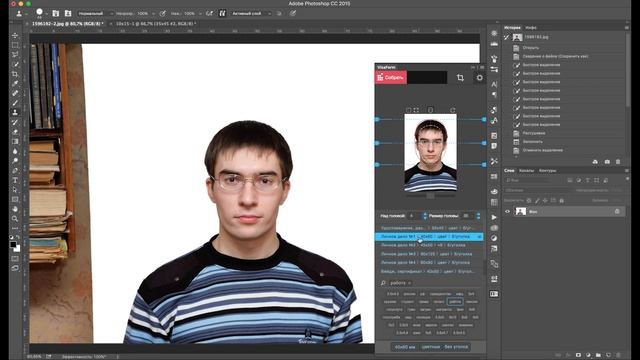This screenshot has width=640, height=360.
Task: Click the rotate icon above VisaForm preview
Action: click(452, 110)
